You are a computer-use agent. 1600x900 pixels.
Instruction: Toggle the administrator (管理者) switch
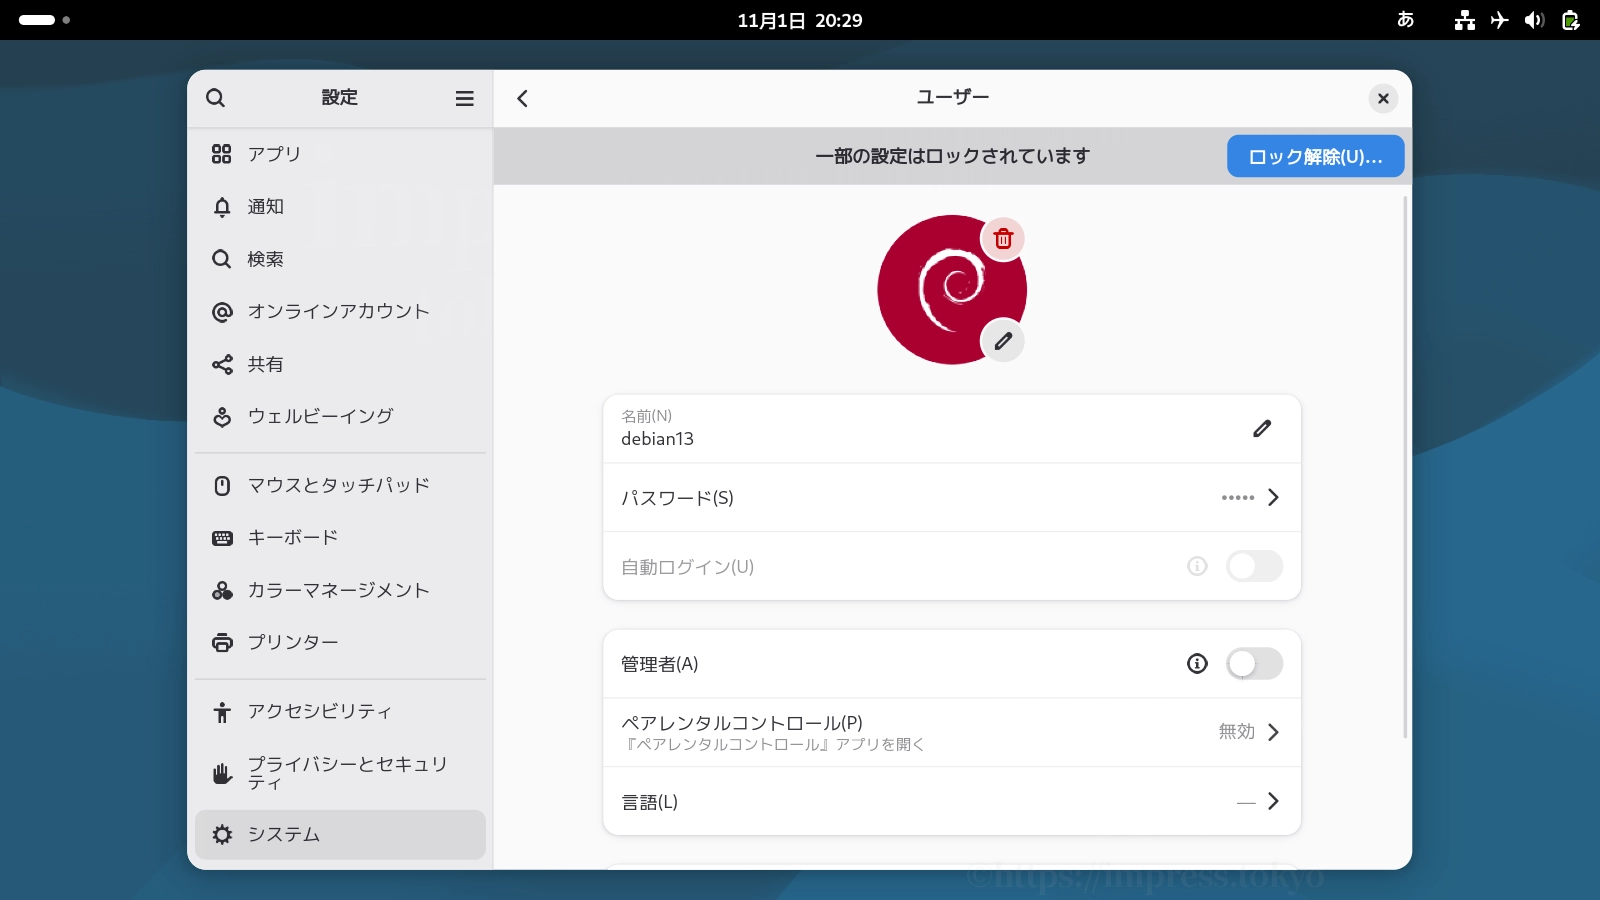1254,663
